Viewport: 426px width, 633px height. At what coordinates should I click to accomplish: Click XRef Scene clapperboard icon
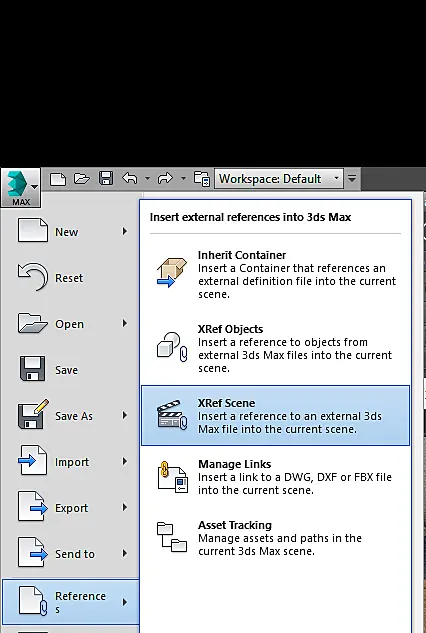(172, 414)
